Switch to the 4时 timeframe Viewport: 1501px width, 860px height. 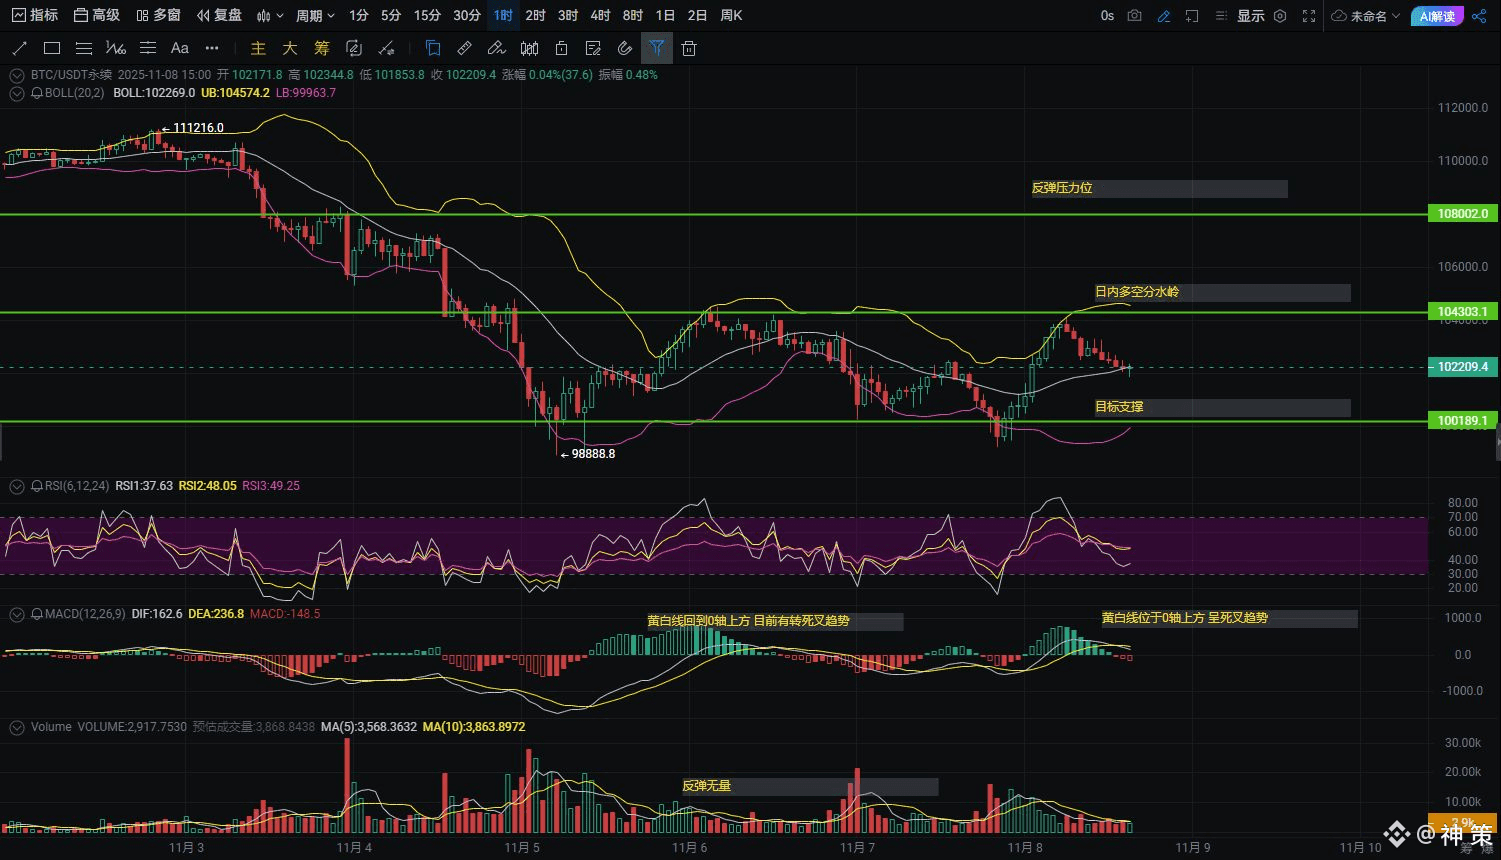[x=600, y=16]
